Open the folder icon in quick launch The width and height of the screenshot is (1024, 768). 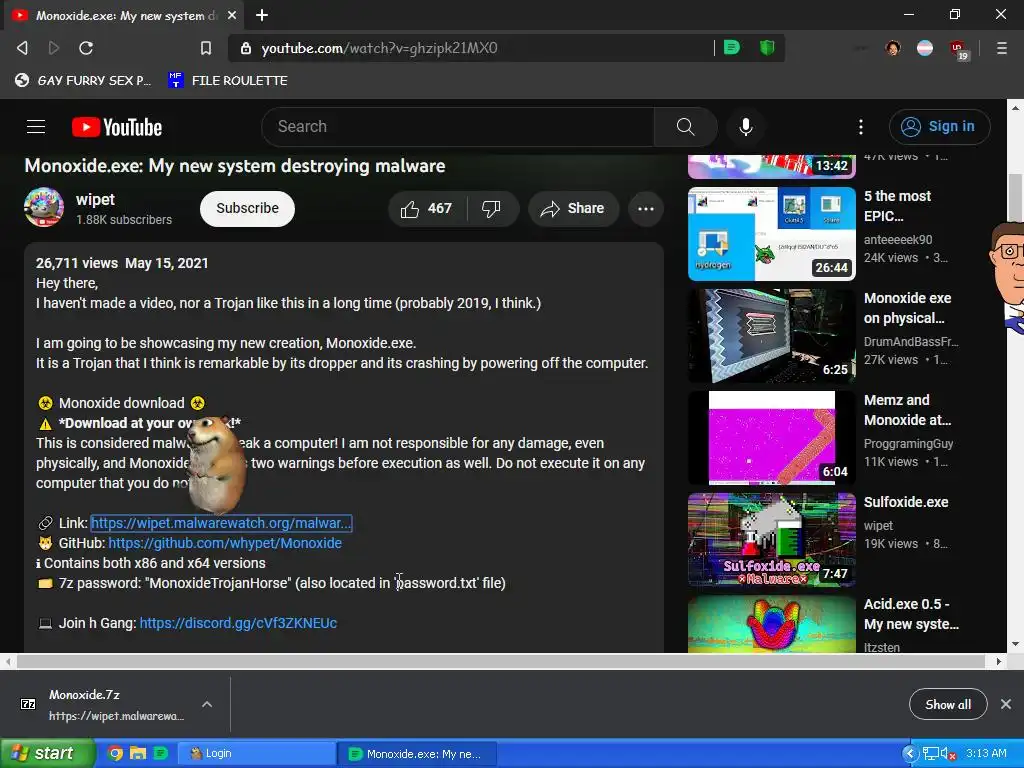pyautogui.click(x=137, y=754)
